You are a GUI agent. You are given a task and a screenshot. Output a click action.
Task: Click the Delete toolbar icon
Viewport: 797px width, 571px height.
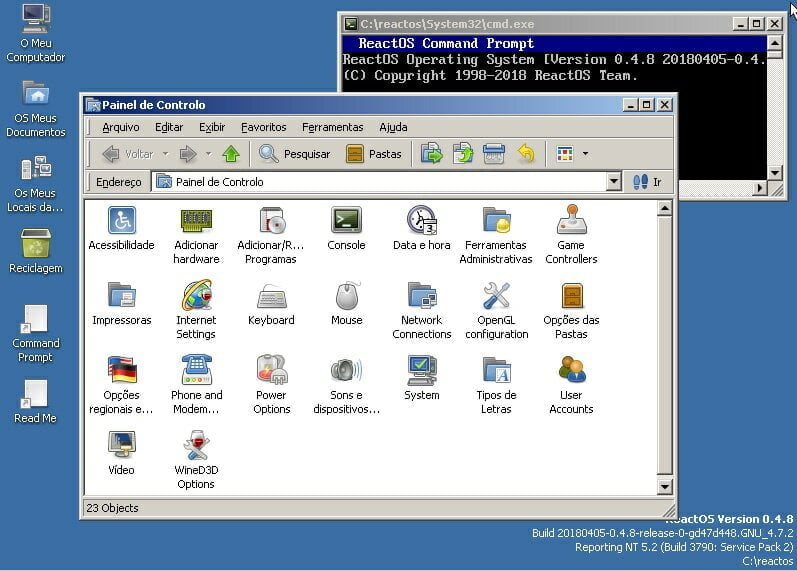[x=494, y=154]
